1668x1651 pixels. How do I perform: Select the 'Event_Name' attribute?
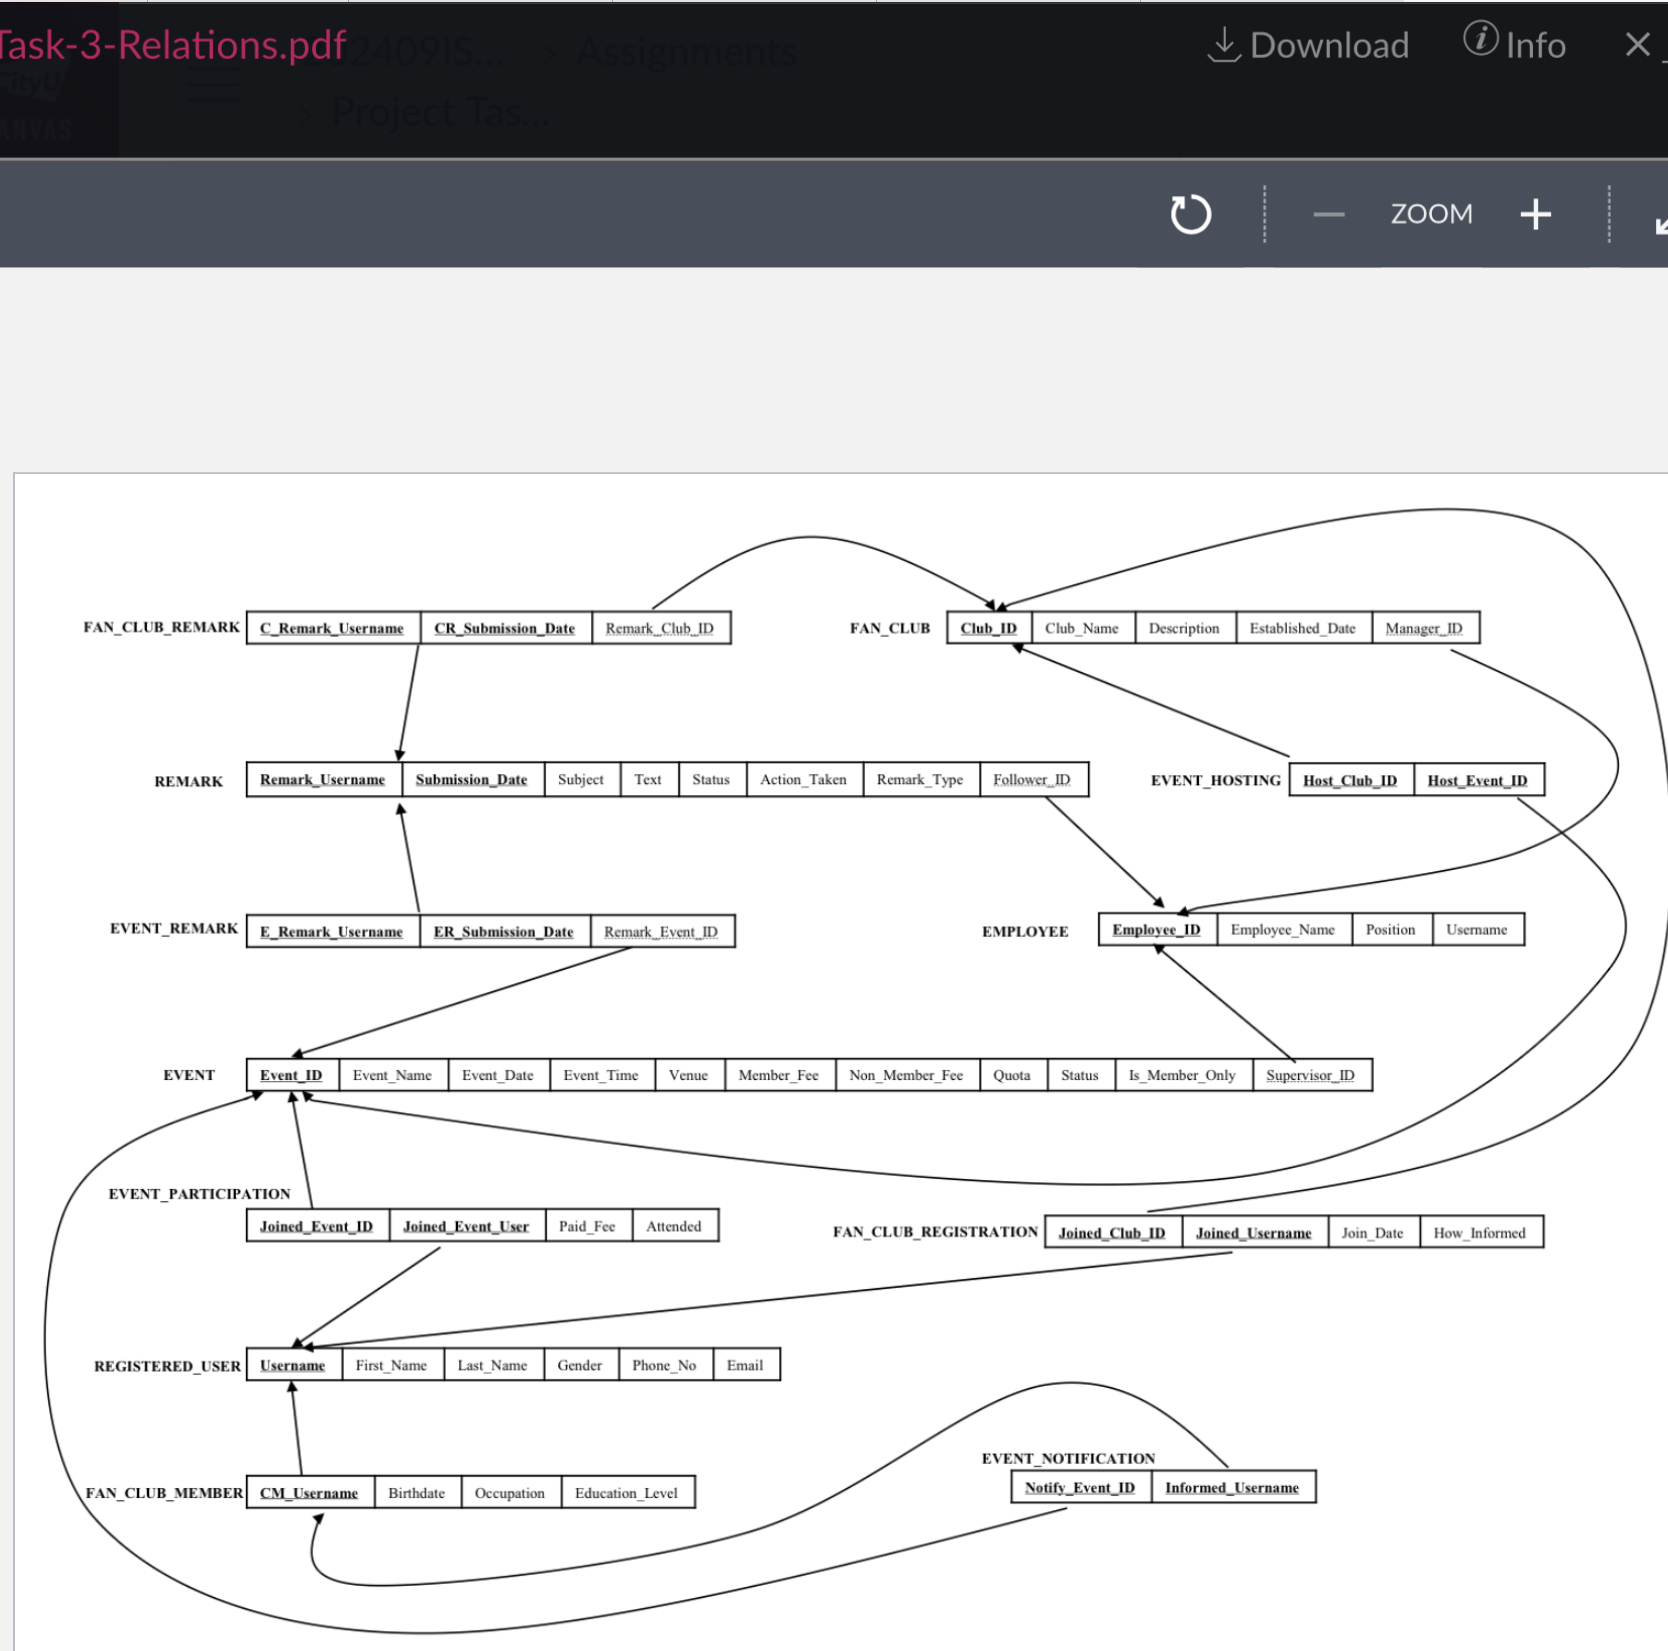(393, 1075)
